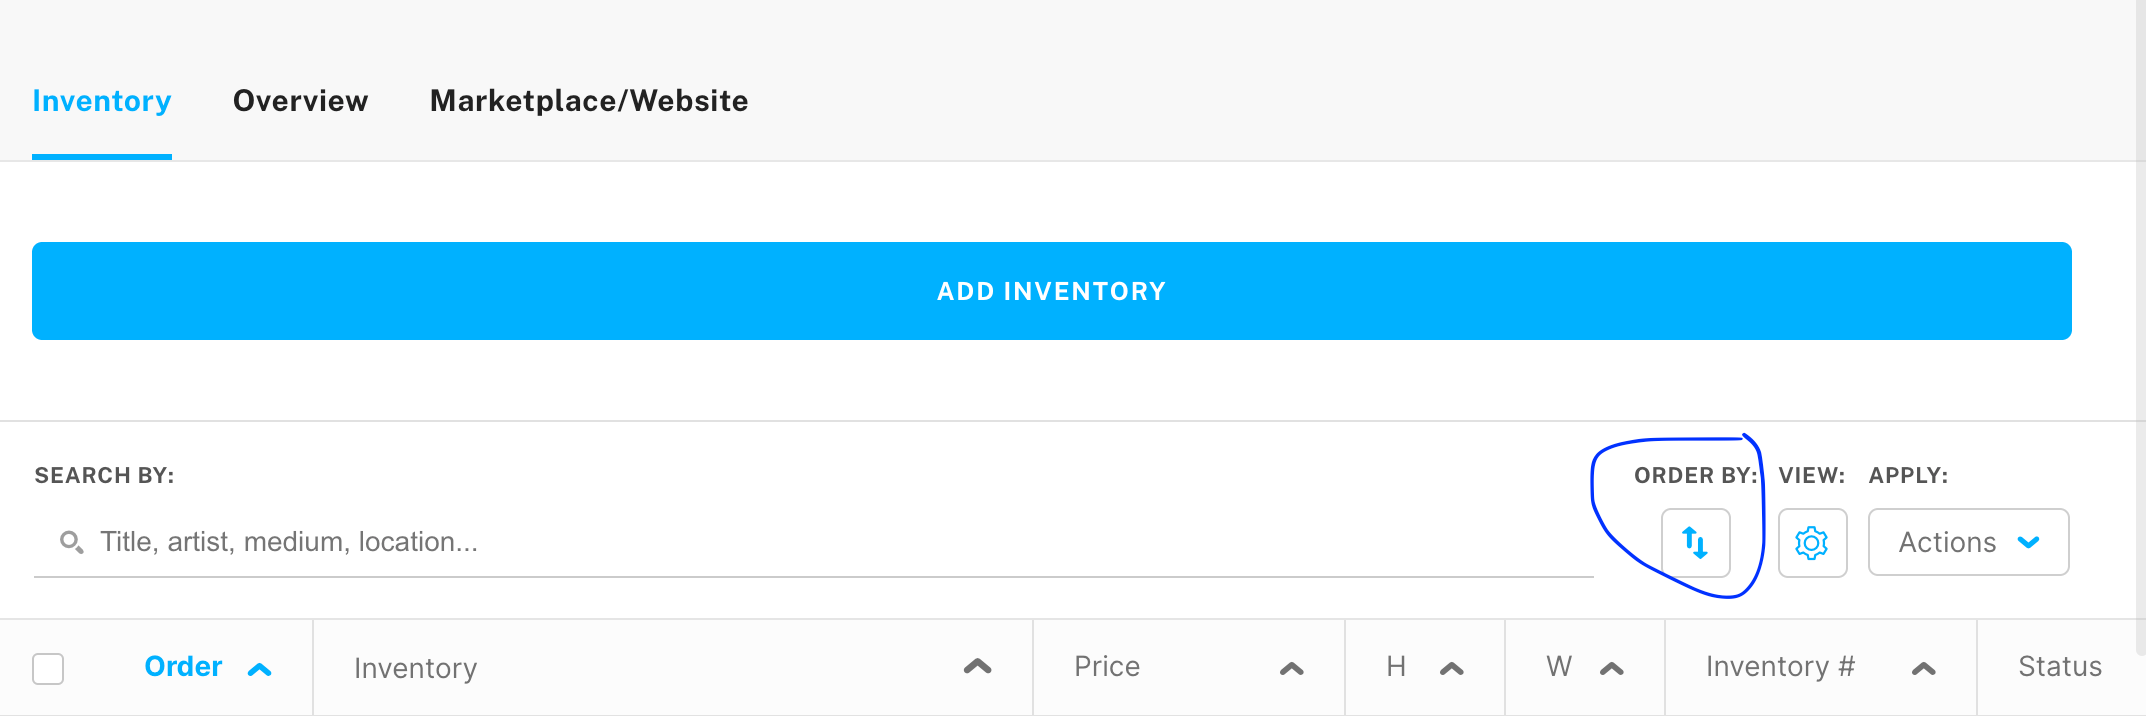
Task: Sort by H column chevron
Action: (1452, 668)
